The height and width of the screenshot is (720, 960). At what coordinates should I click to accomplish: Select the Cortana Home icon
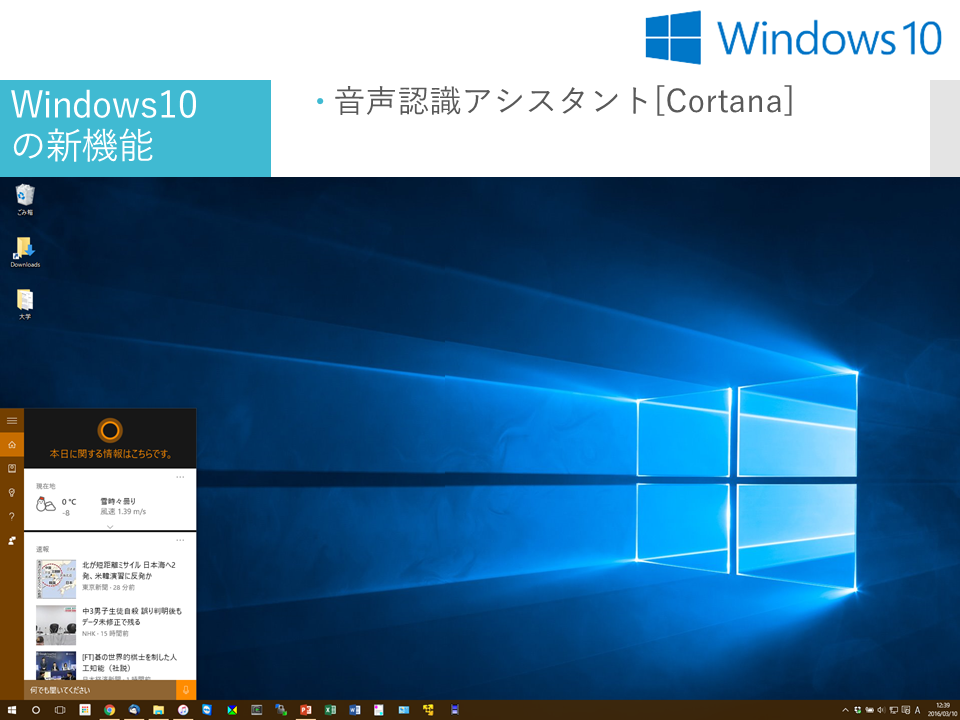(x=12, y=444)
